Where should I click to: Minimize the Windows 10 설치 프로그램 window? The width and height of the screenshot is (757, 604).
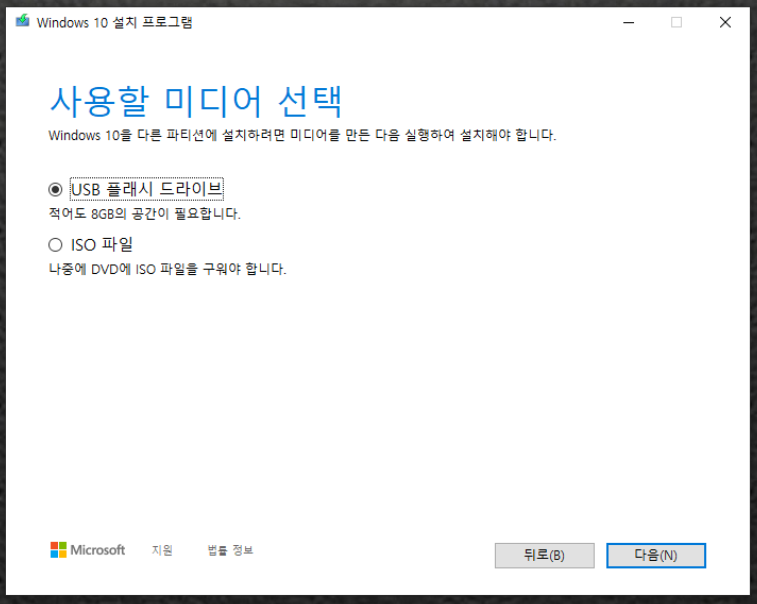pos(628,22)
